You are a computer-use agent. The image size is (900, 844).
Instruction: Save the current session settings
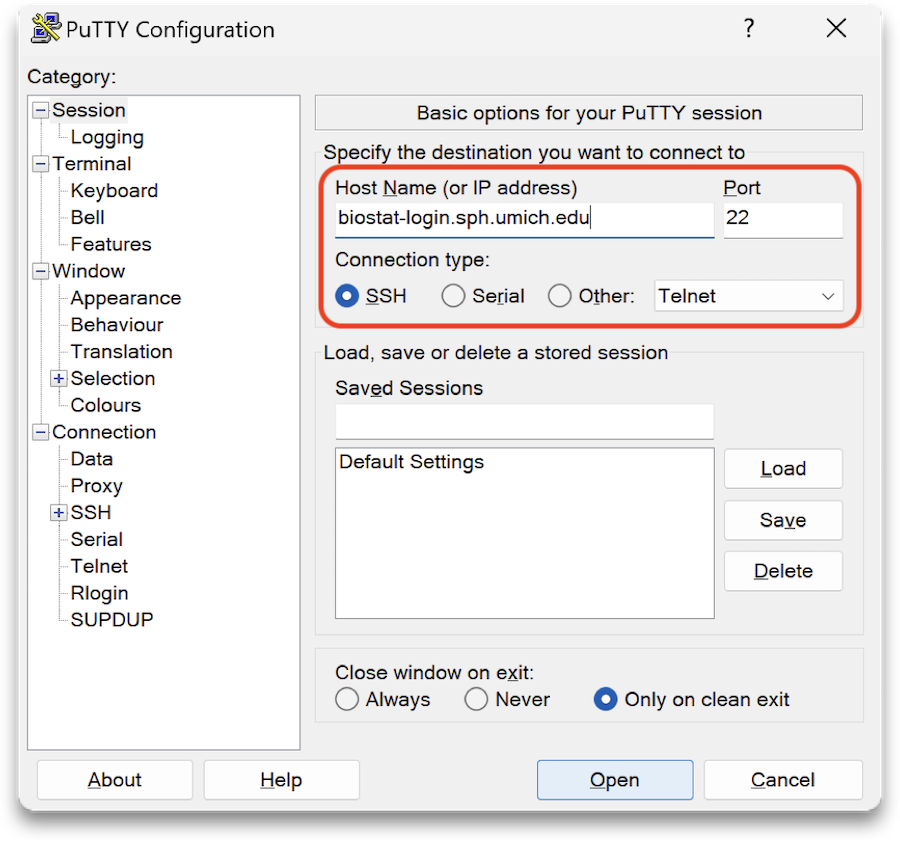(x=783, y=520)
